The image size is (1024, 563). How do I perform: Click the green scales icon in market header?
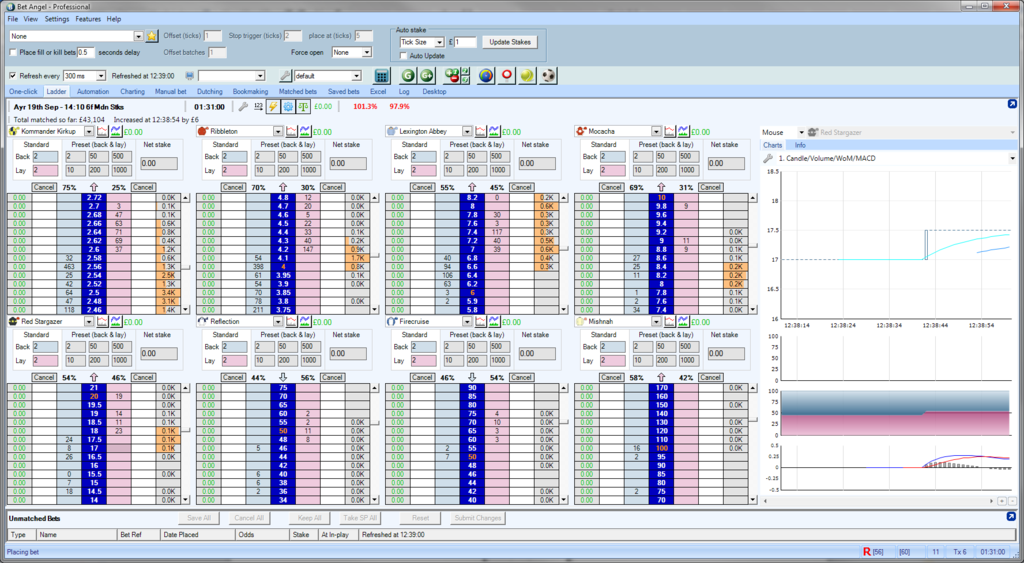tap(303, 106)
